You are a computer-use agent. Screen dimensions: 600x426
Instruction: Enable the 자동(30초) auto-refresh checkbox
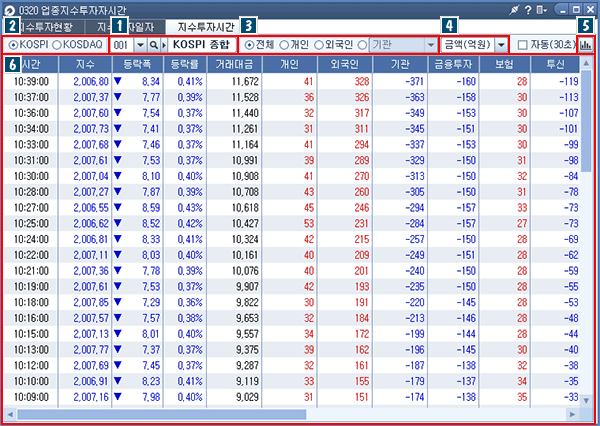click(x=522, y=46)
